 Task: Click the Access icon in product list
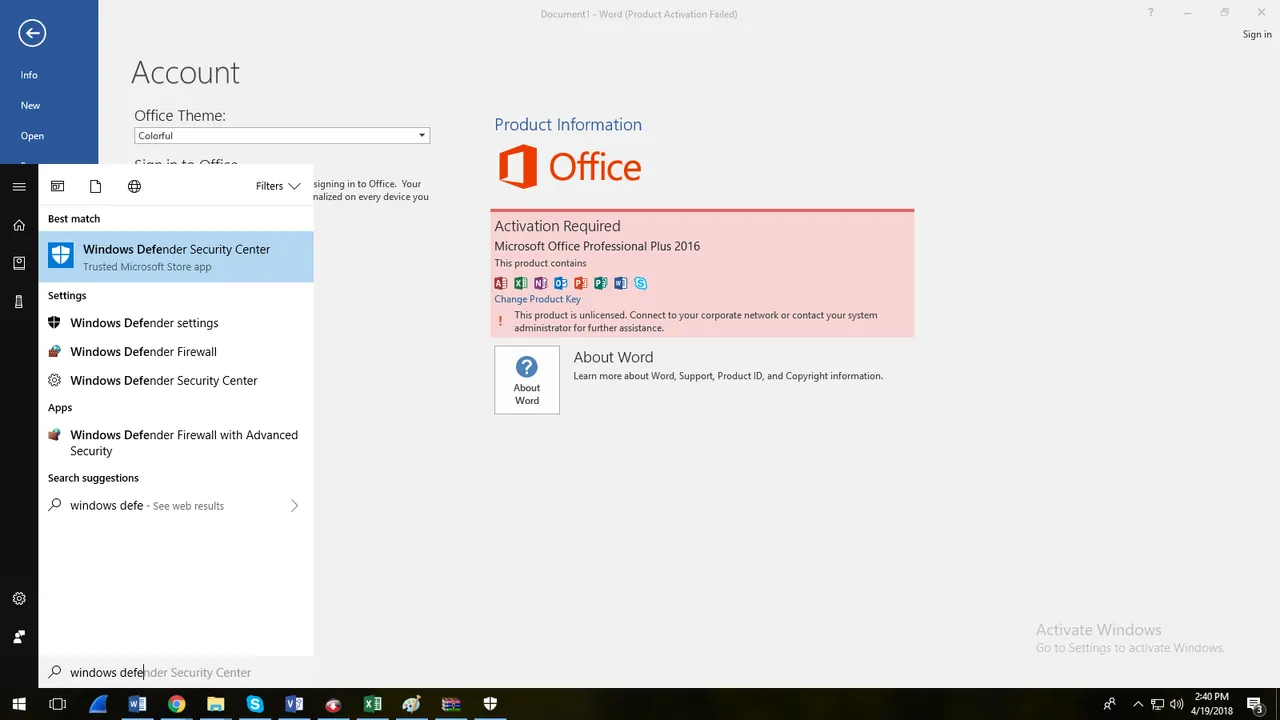click(501, 283)
